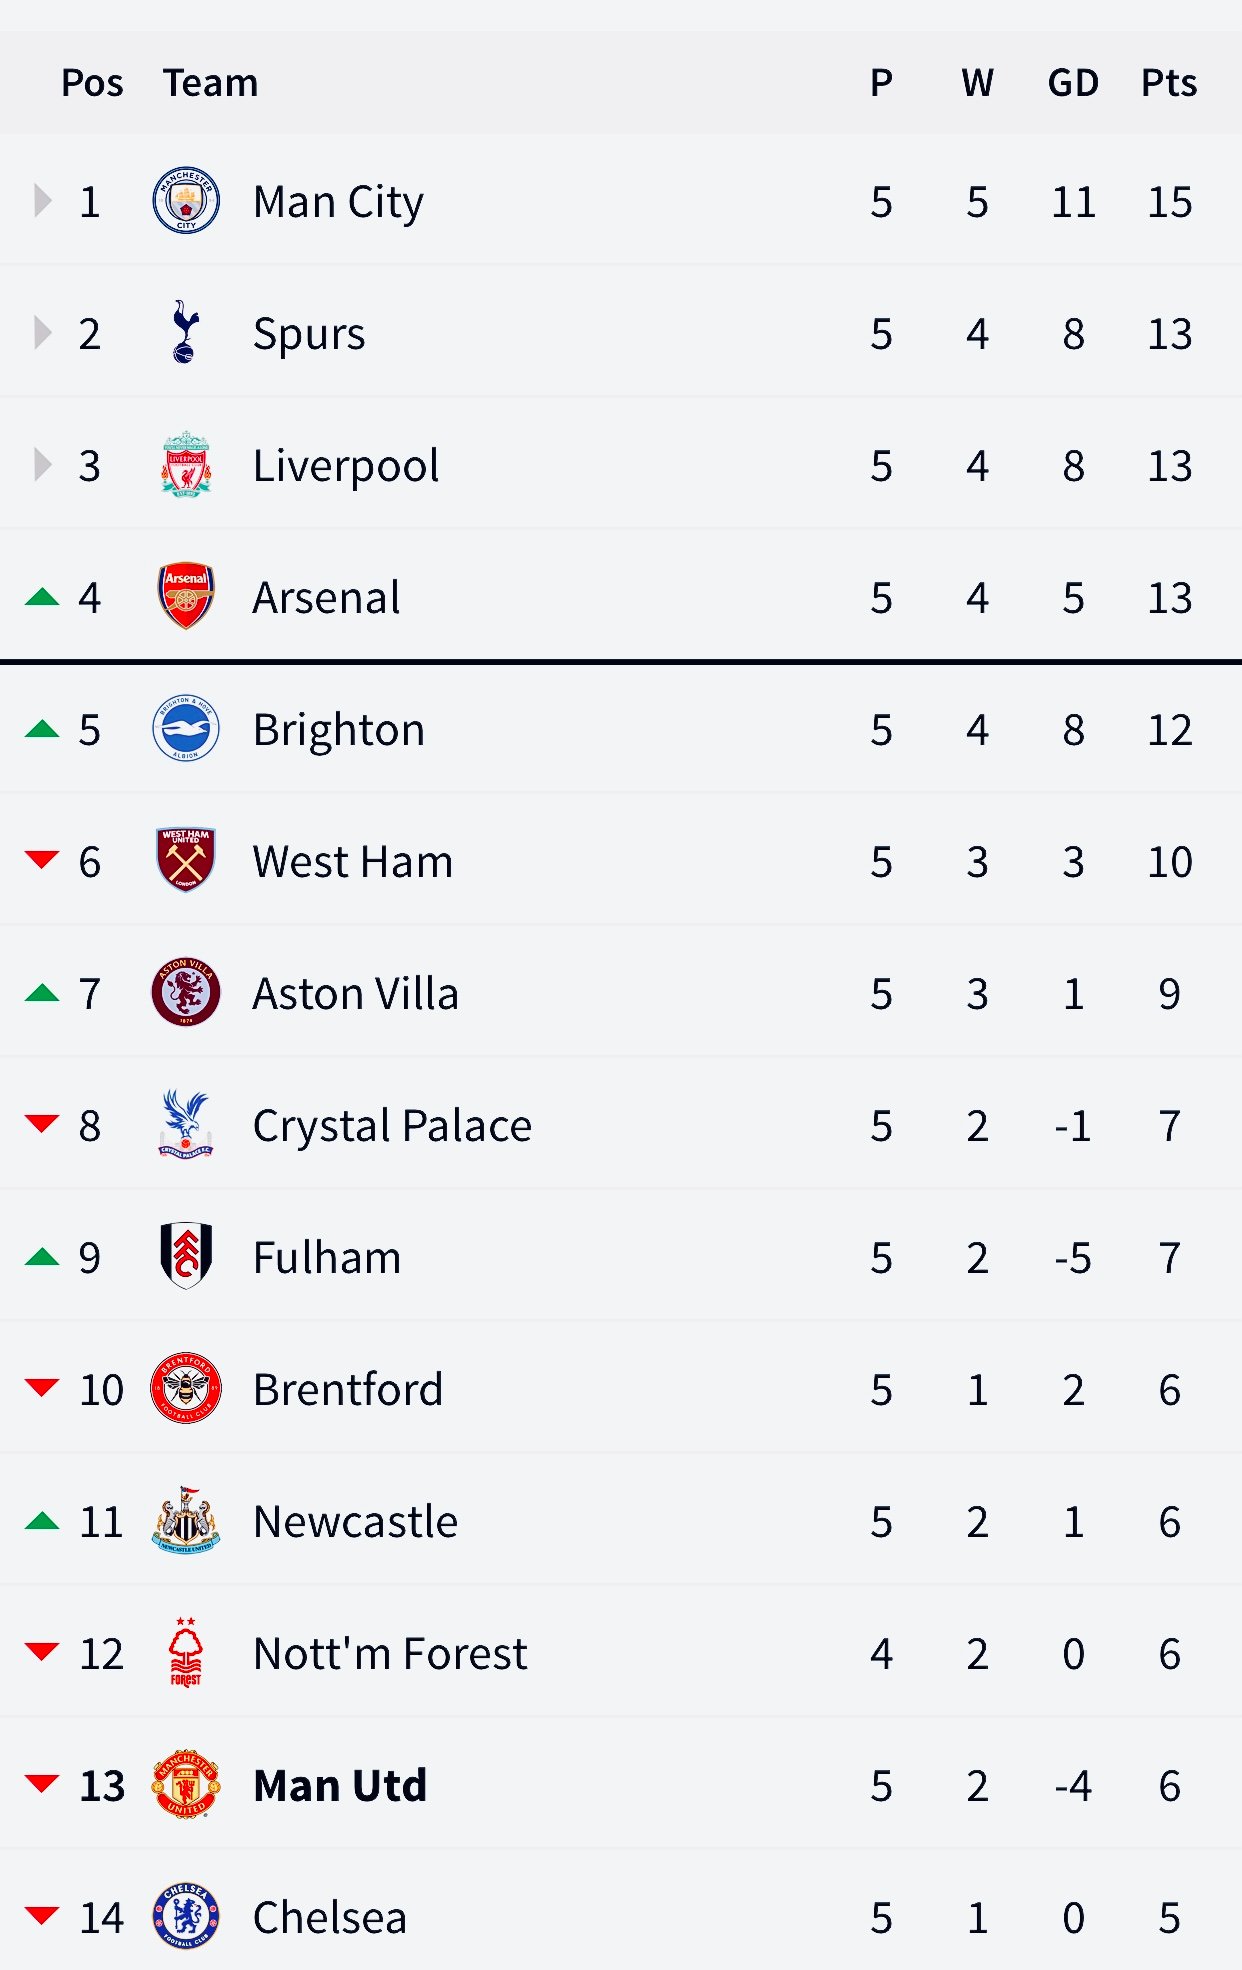
Task: Click the Crystal Palace eagle crest
Action: (x=186, y=1125)
